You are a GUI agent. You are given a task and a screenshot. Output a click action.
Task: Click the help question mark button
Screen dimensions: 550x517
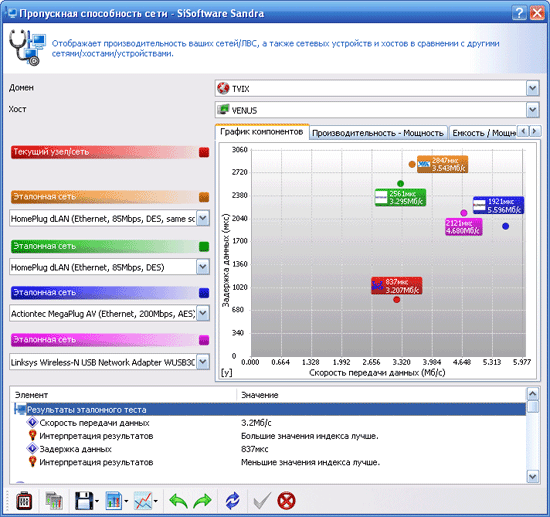point(519,13)
